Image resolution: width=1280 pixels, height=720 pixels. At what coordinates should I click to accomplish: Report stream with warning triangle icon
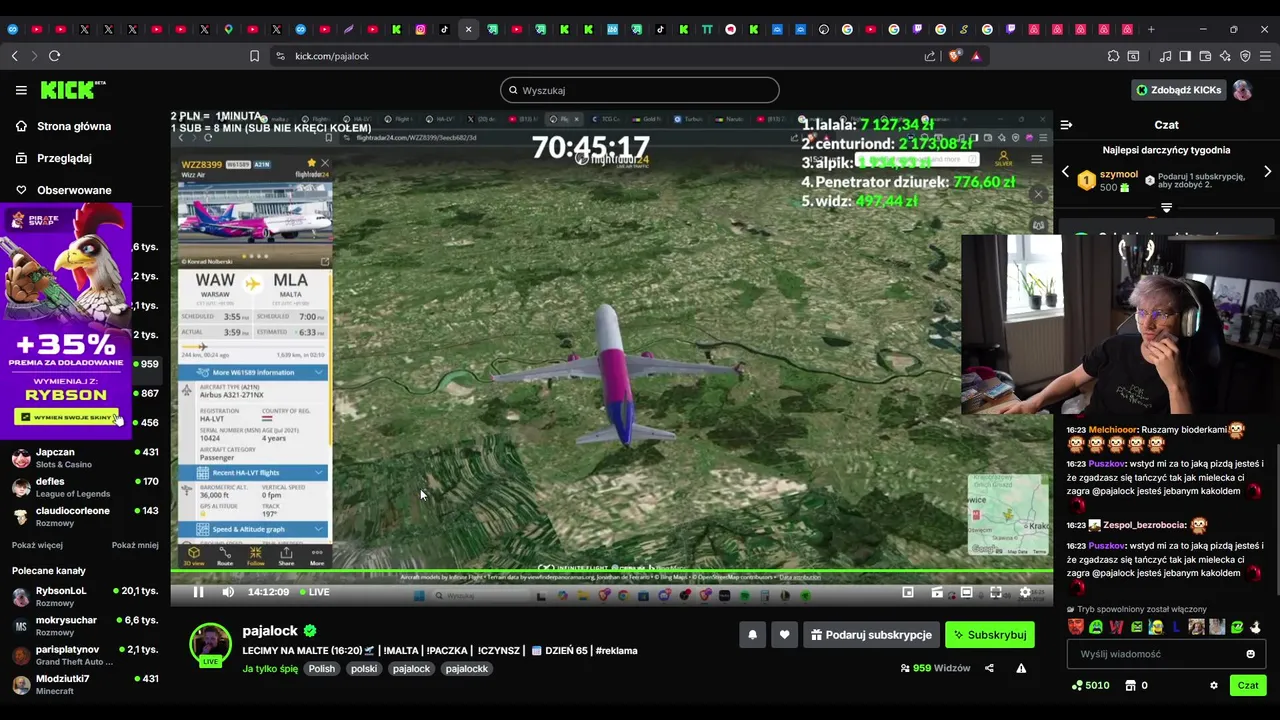point(1021,668)
